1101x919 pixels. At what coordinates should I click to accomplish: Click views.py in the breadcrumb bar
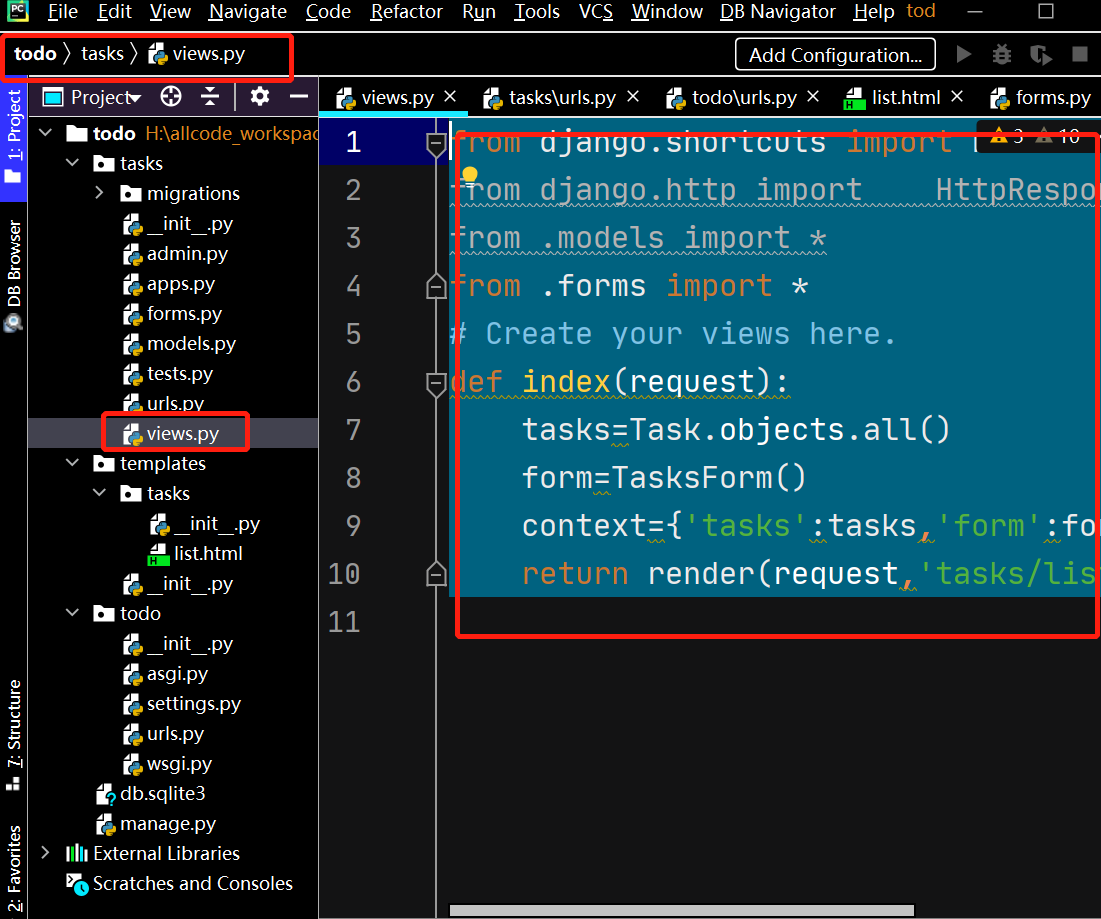(197, 53)
